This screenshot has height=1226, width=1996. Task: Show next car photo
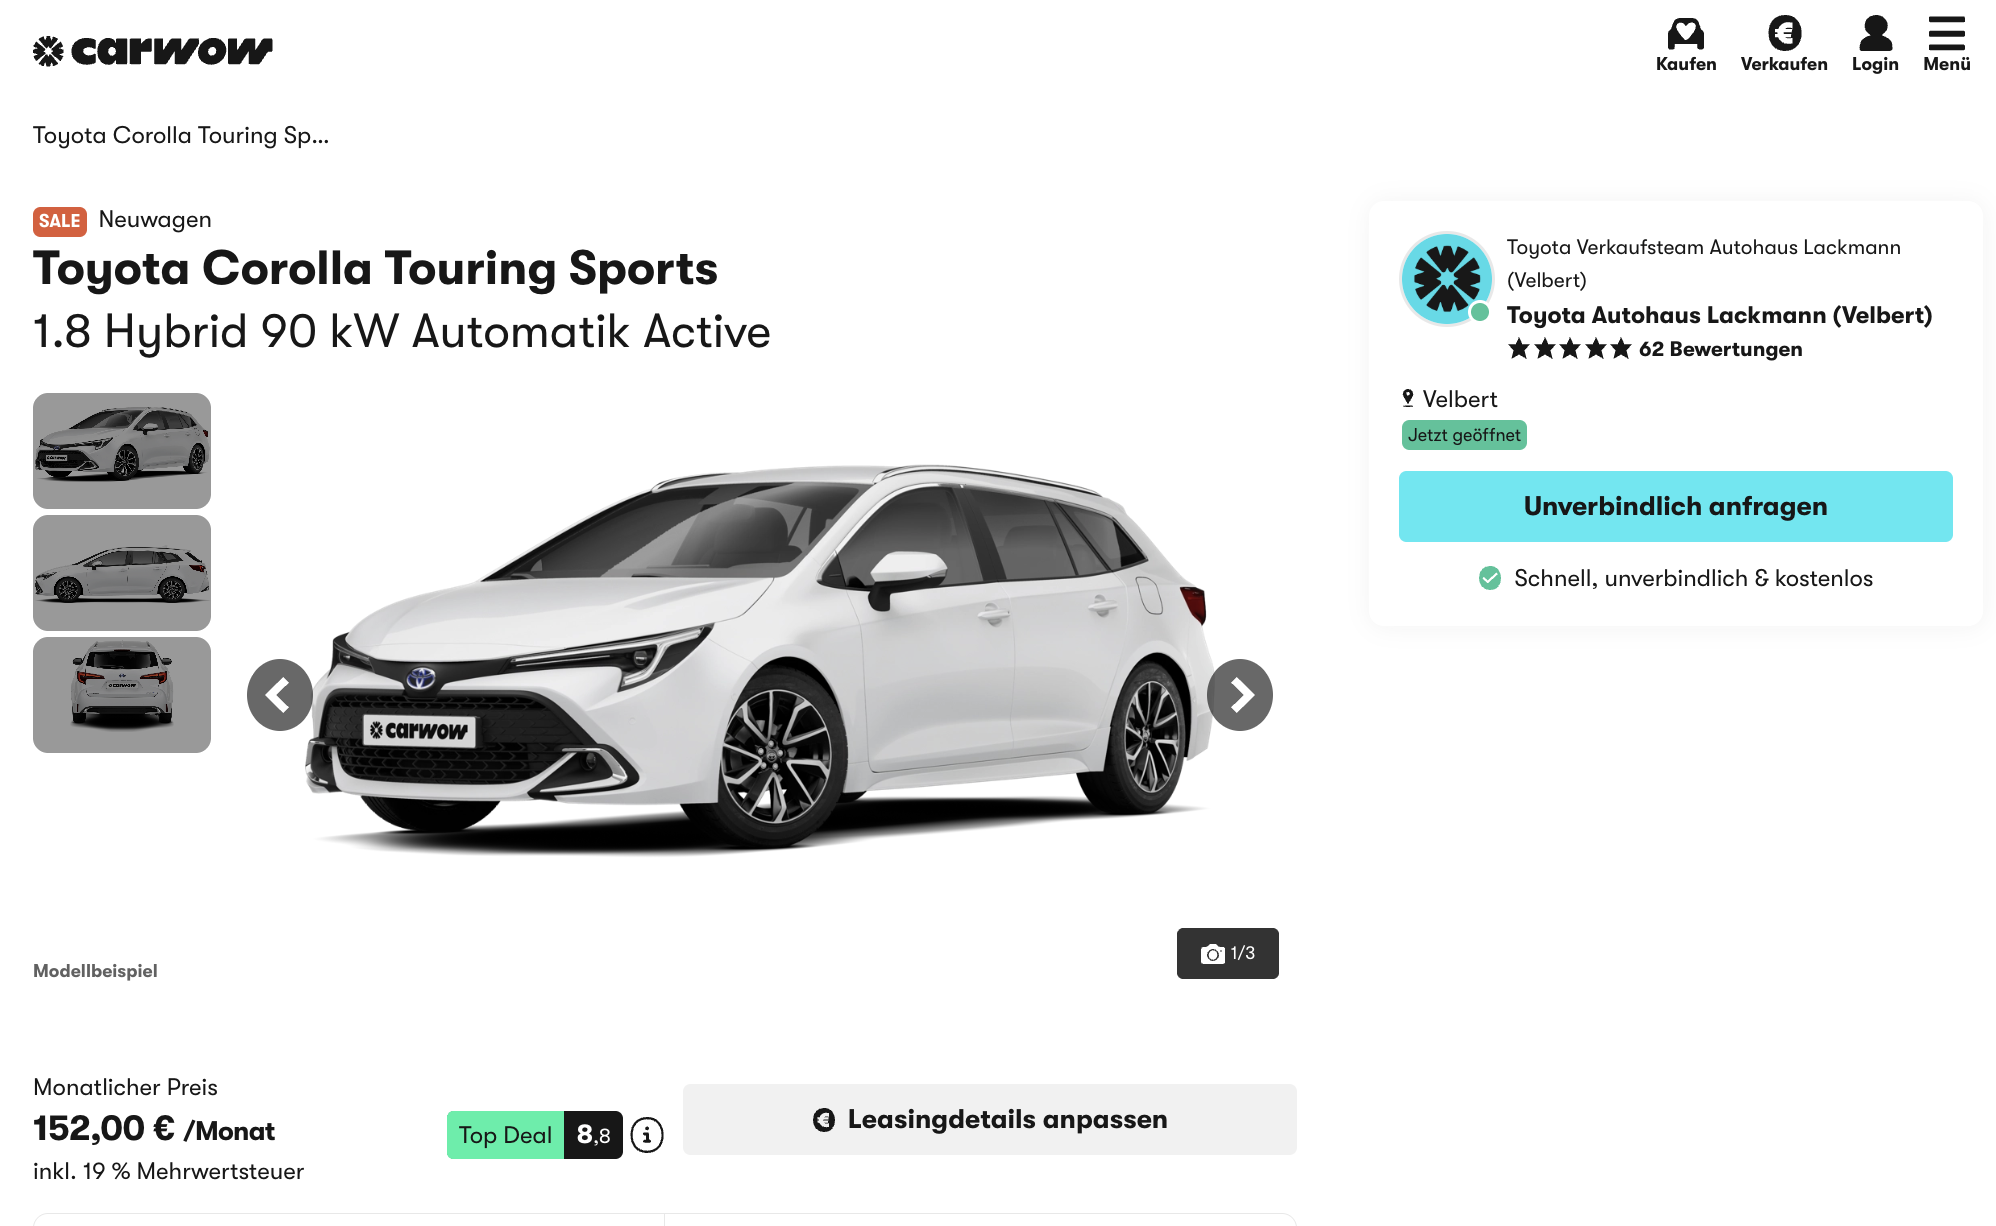click(x=1240, y=695)
